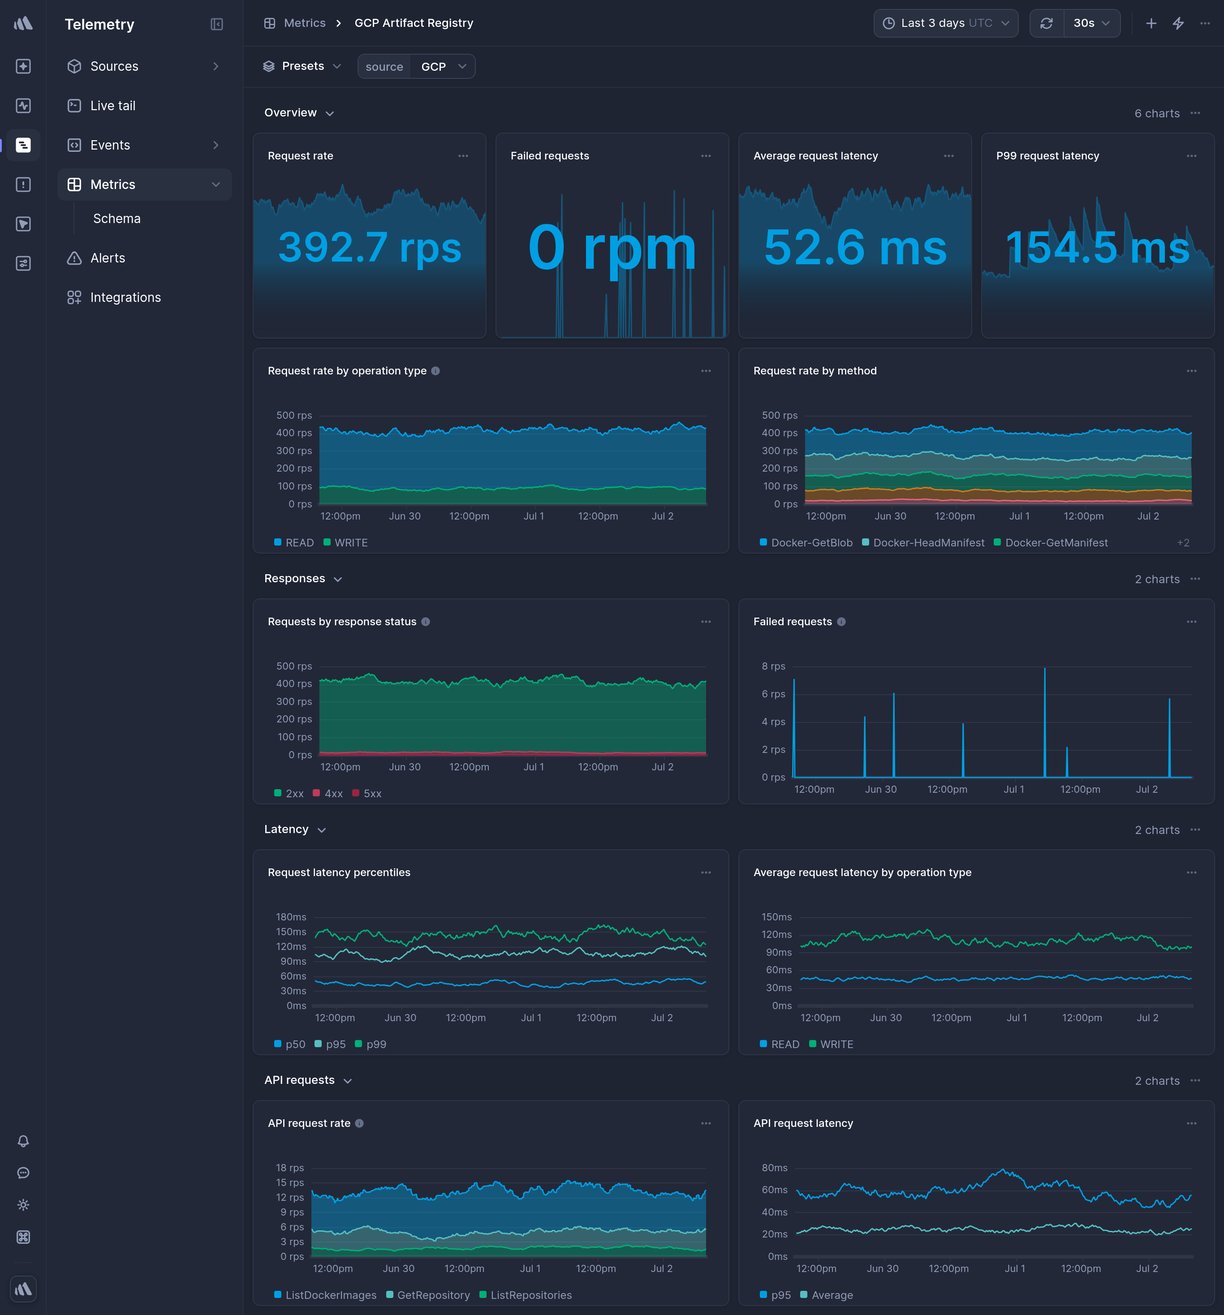Viewport: 1224px width, 1315px height.
Task: Open the Last 3 days time range dropdown
Action: click(946, 23)
